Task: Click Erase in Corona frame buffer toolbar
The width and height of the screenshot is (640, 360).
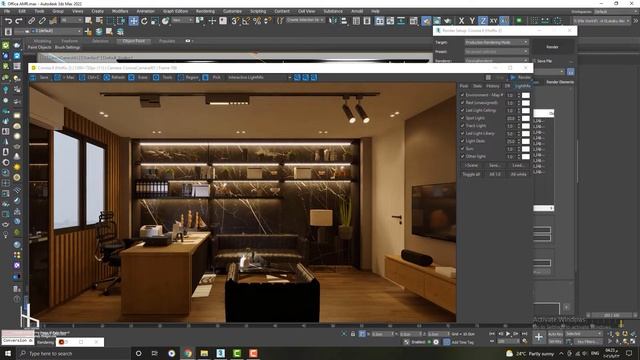Action: pos(138,78)
